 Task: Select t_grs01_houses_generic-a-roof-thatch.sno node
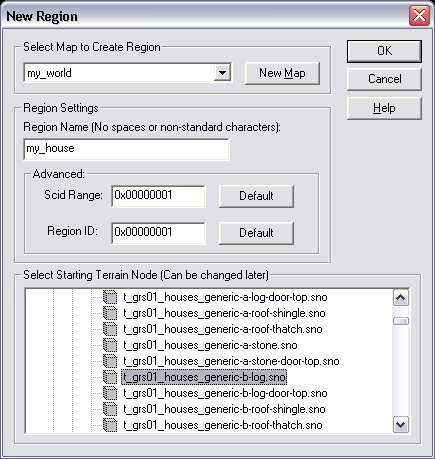223,329
